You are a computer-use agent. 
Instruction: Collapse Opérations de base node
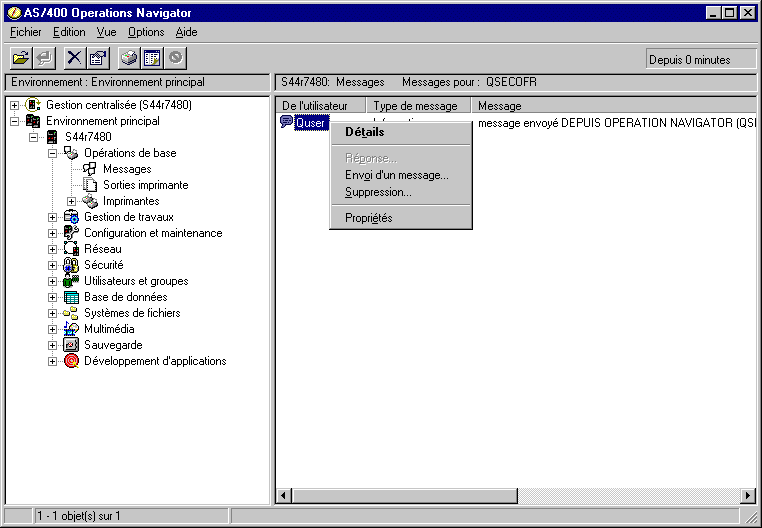click(52, 153)
